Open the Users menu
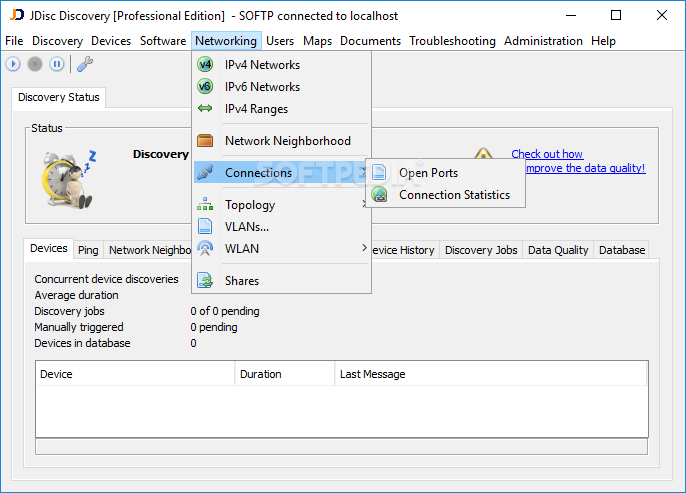Screen dimensions: 686x493 click(x=280, y=41)
